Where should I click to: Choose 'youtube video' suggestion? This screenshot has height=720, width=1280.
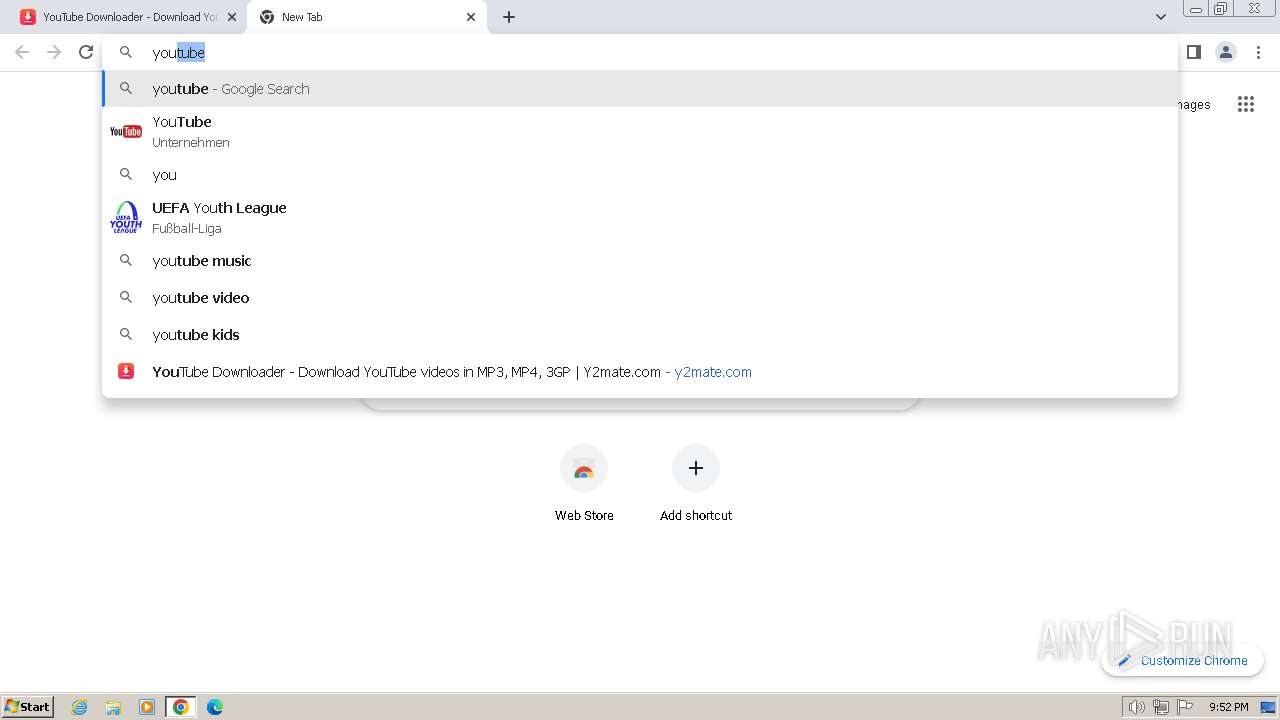coord(640,298)
